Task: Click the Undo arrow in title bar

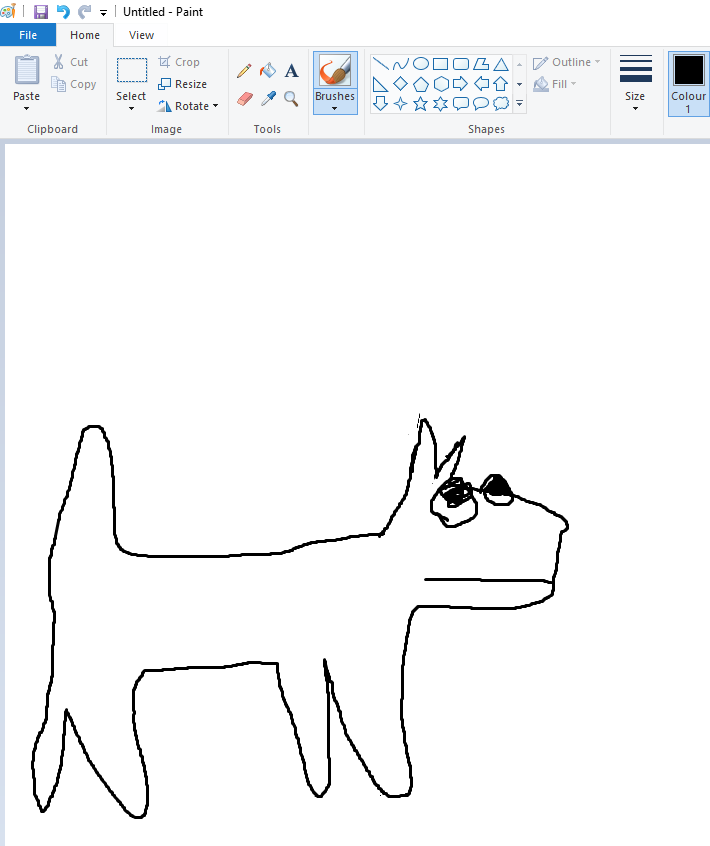Action: pos(63,11)
